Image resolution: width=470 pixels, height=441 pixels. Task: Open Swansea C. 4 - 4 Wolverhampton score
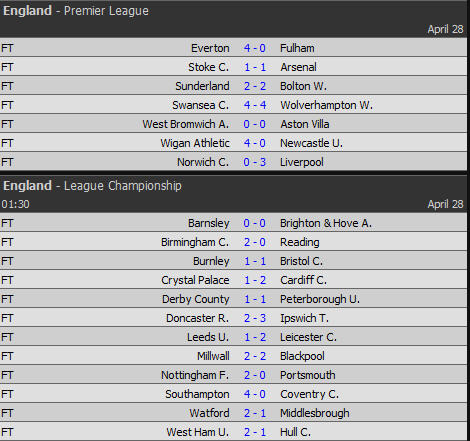point(255,105)
